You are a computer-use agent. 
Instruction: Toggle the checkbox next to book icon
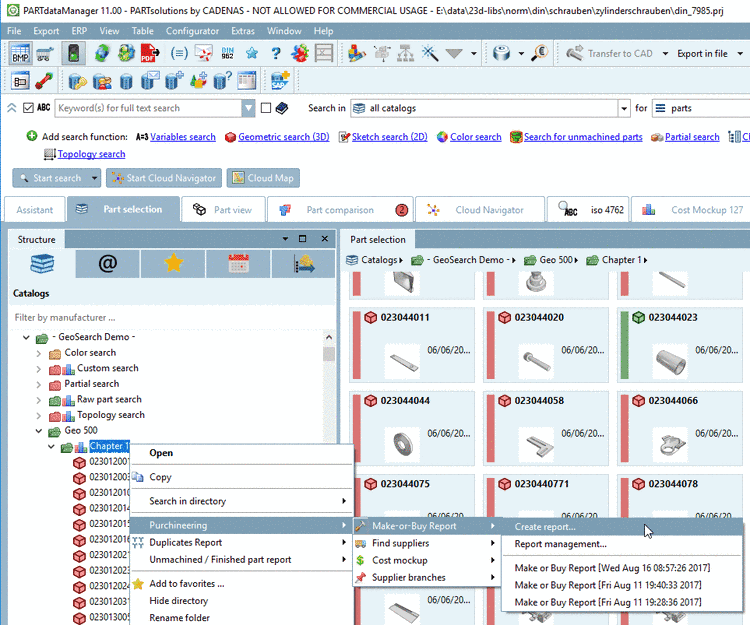click(266, 108)
